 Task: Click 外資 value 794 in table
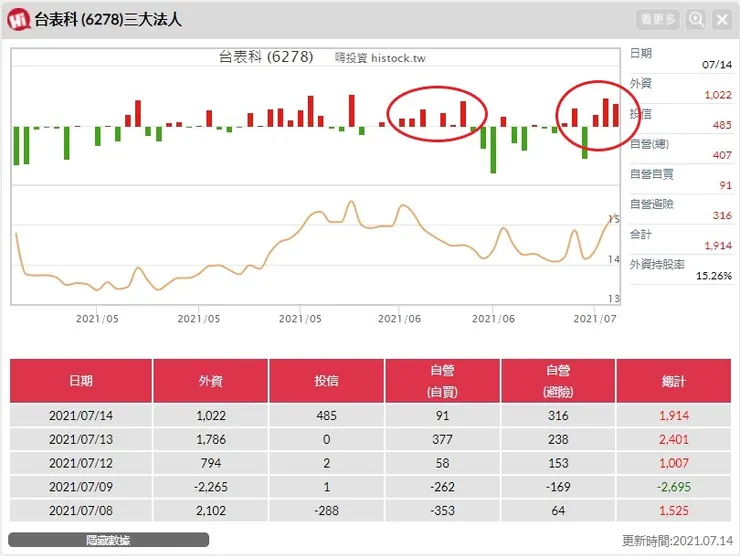pos(211,463)
